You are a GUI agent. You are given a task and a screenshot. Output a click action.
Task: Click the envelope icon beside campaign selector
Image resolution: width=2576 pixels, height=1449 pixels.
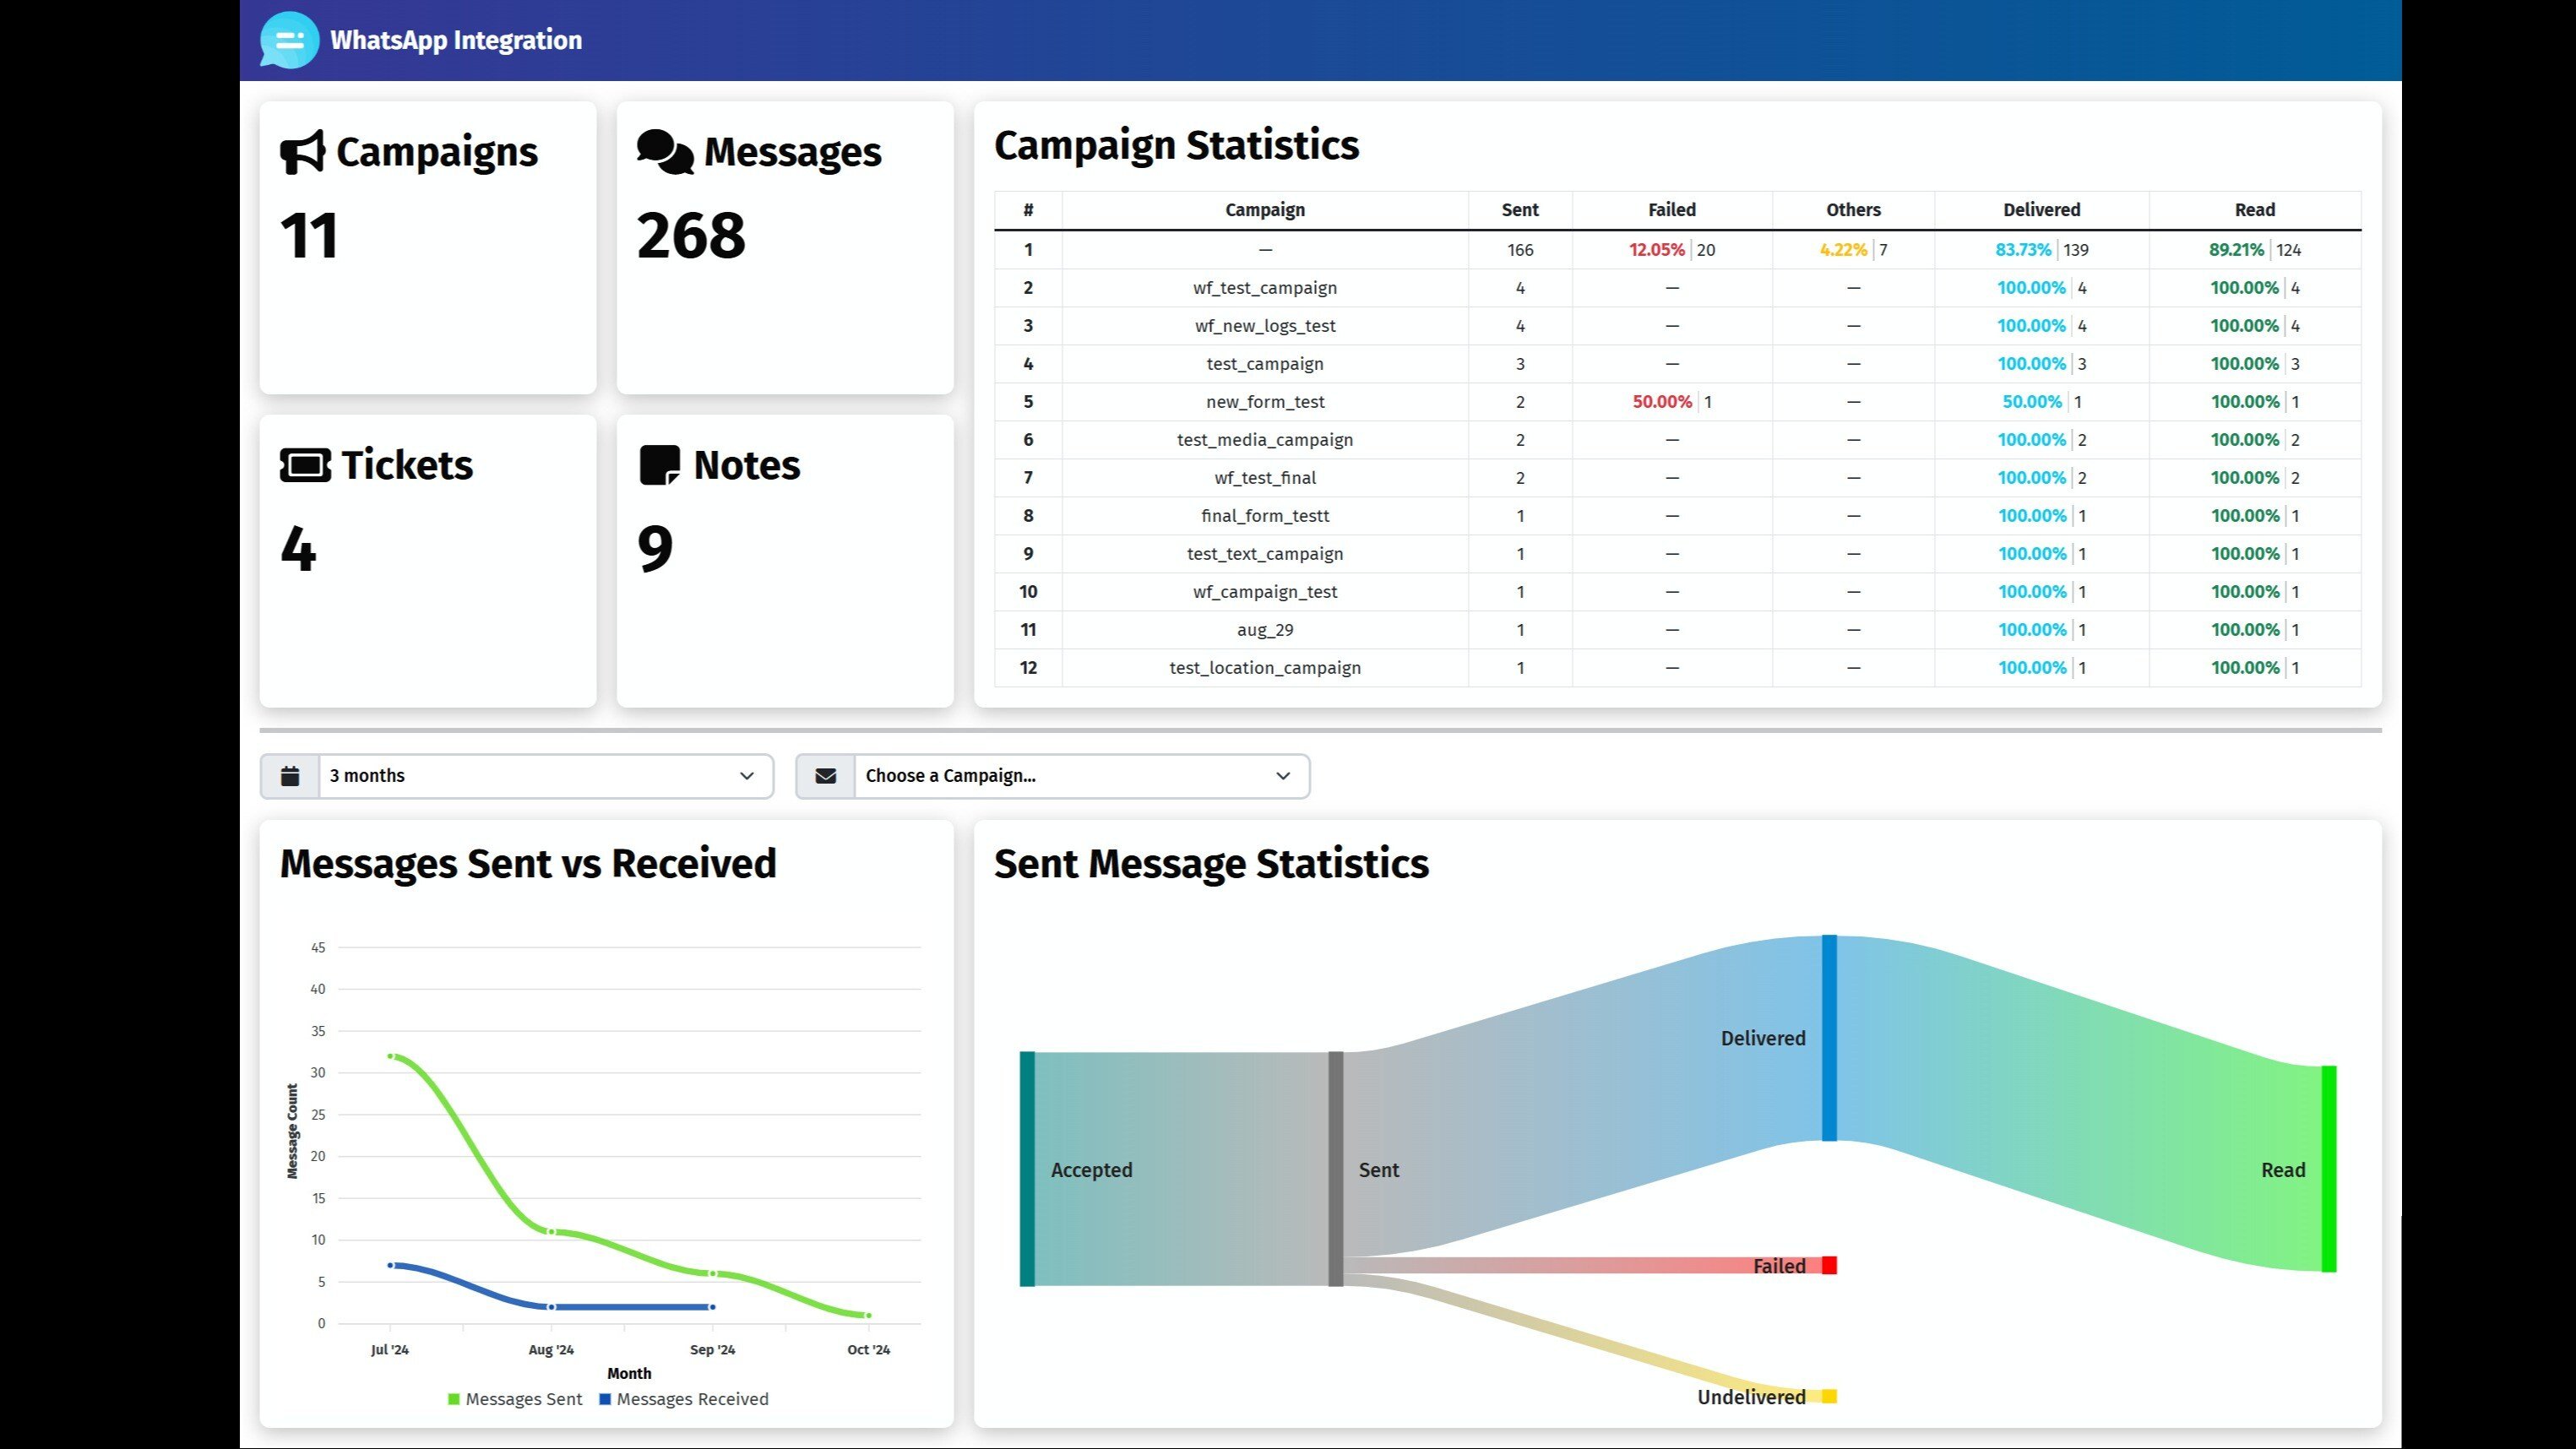click(x=826, y=776)
